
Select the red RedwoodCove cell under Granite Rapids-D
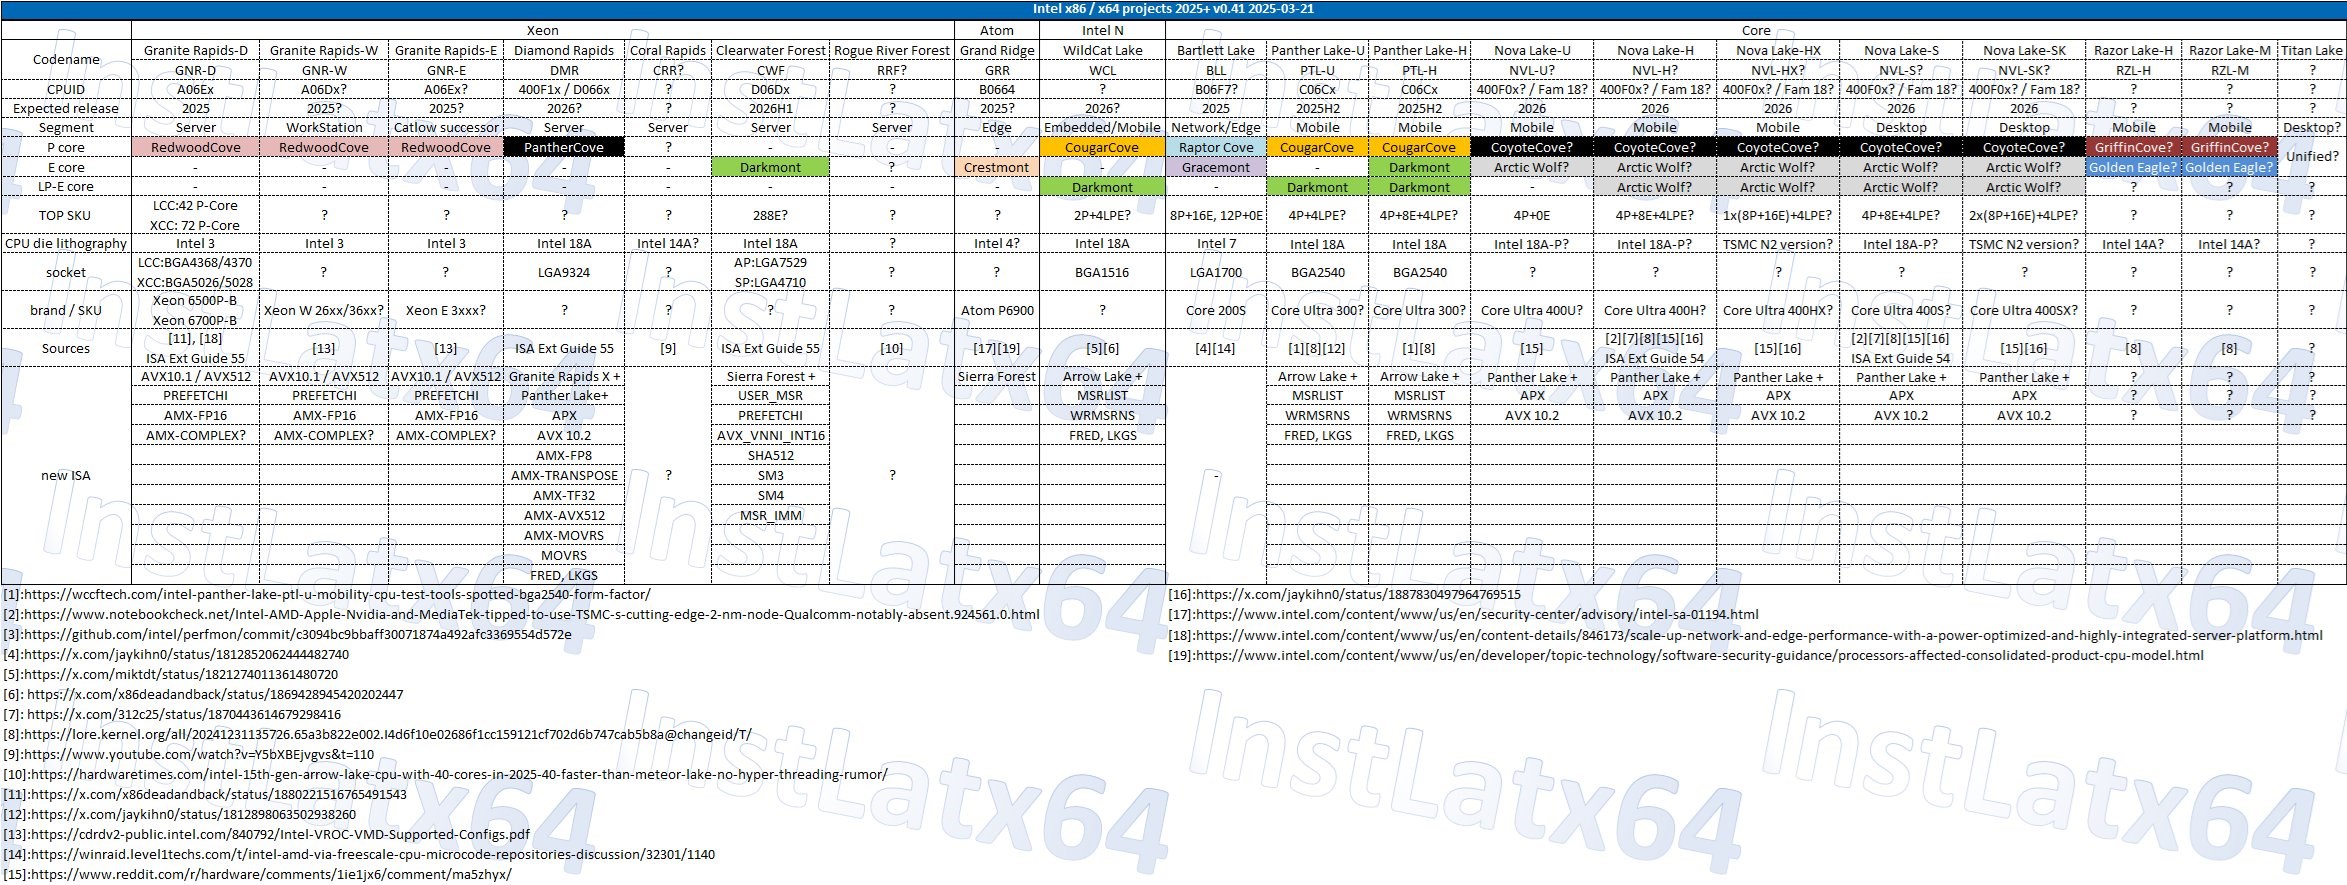click(195, 147)
